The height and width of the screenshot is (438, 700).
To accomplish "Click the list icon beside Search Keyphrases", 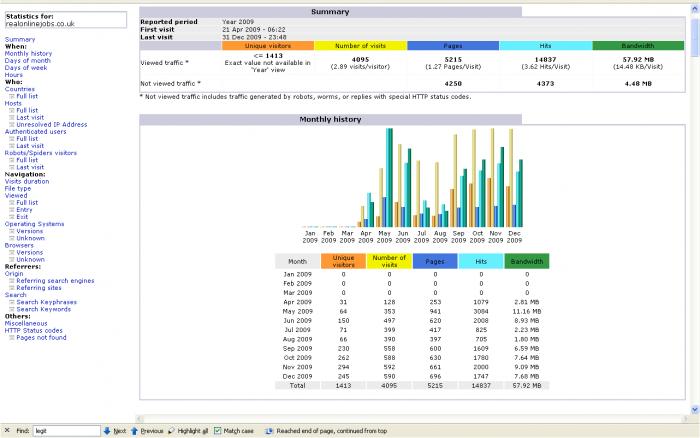I will click(12, 302).
